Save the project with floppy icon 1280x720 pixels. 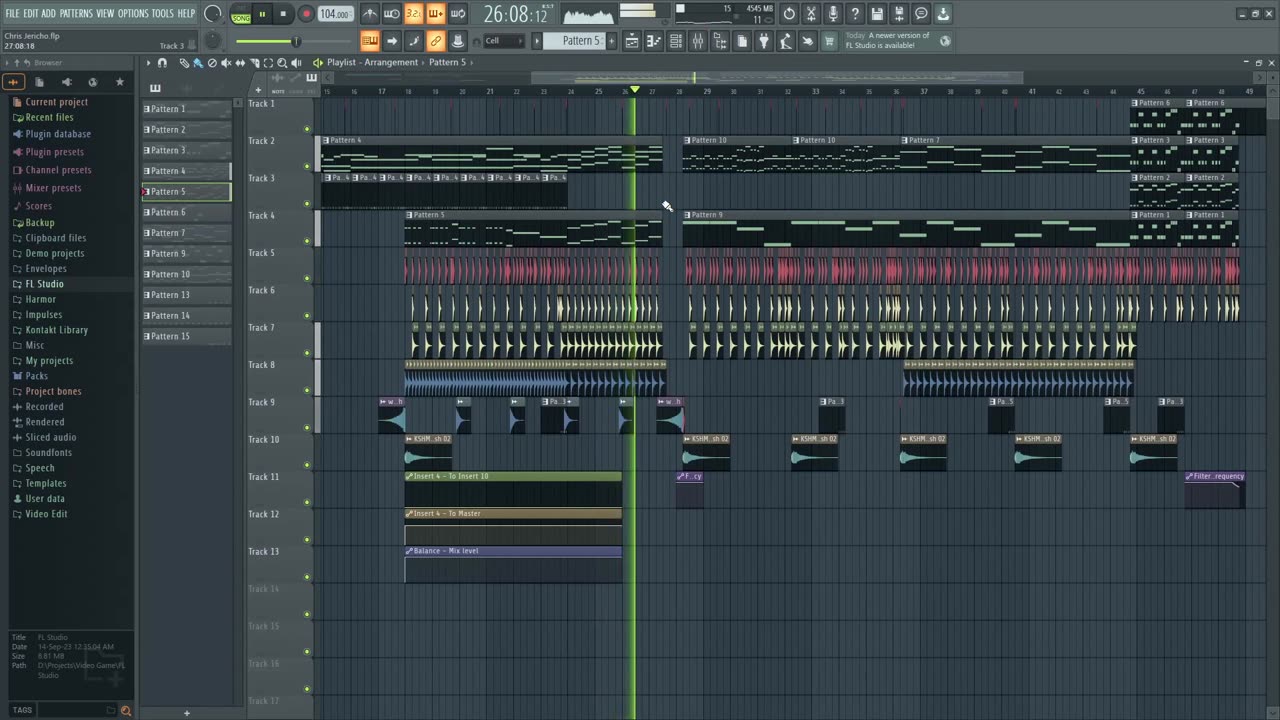point(877,14)
